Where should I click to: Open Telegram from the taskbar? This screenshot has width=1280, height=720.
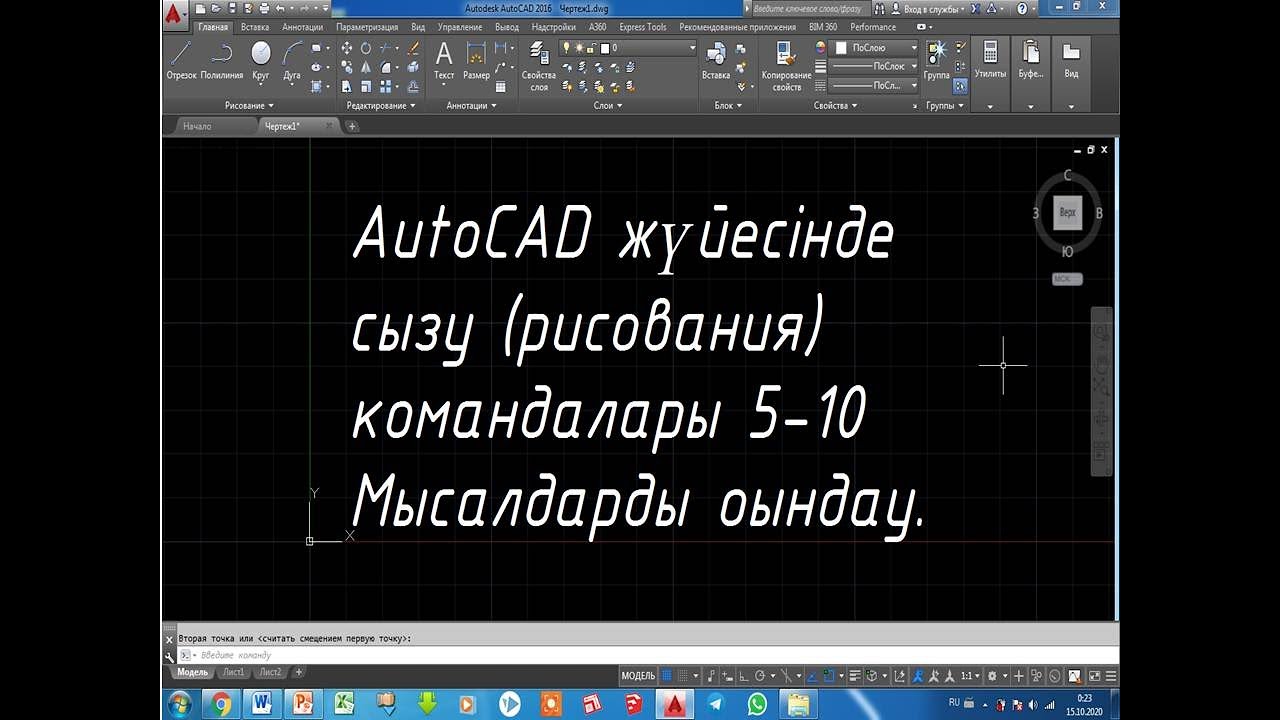[x=714, y=703]
